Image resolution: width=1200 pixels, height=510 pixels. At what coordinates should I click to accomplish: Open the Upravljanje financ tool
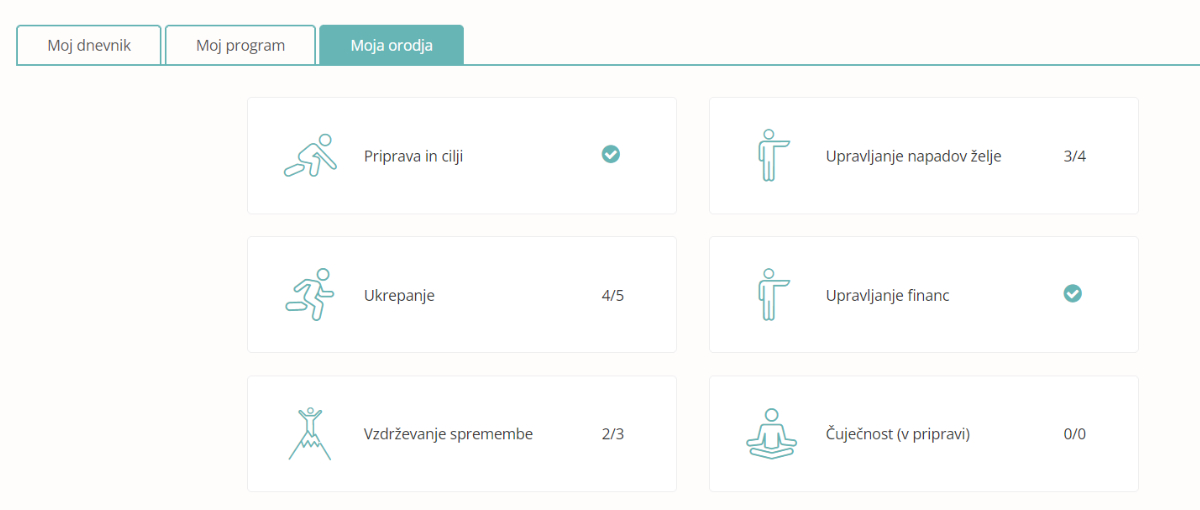(924, 294)
